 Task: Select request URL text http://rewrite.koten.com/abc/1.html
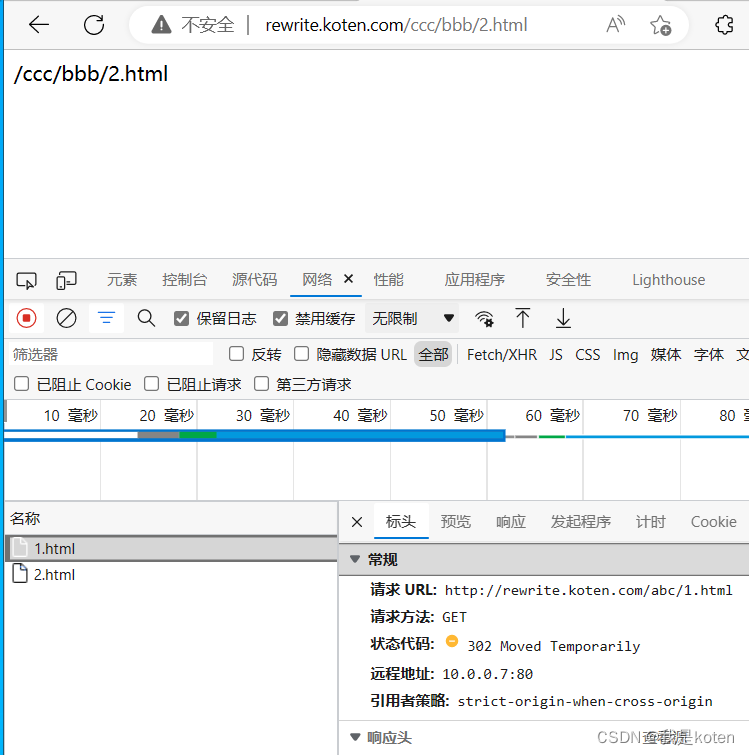[x=588, y=590]
